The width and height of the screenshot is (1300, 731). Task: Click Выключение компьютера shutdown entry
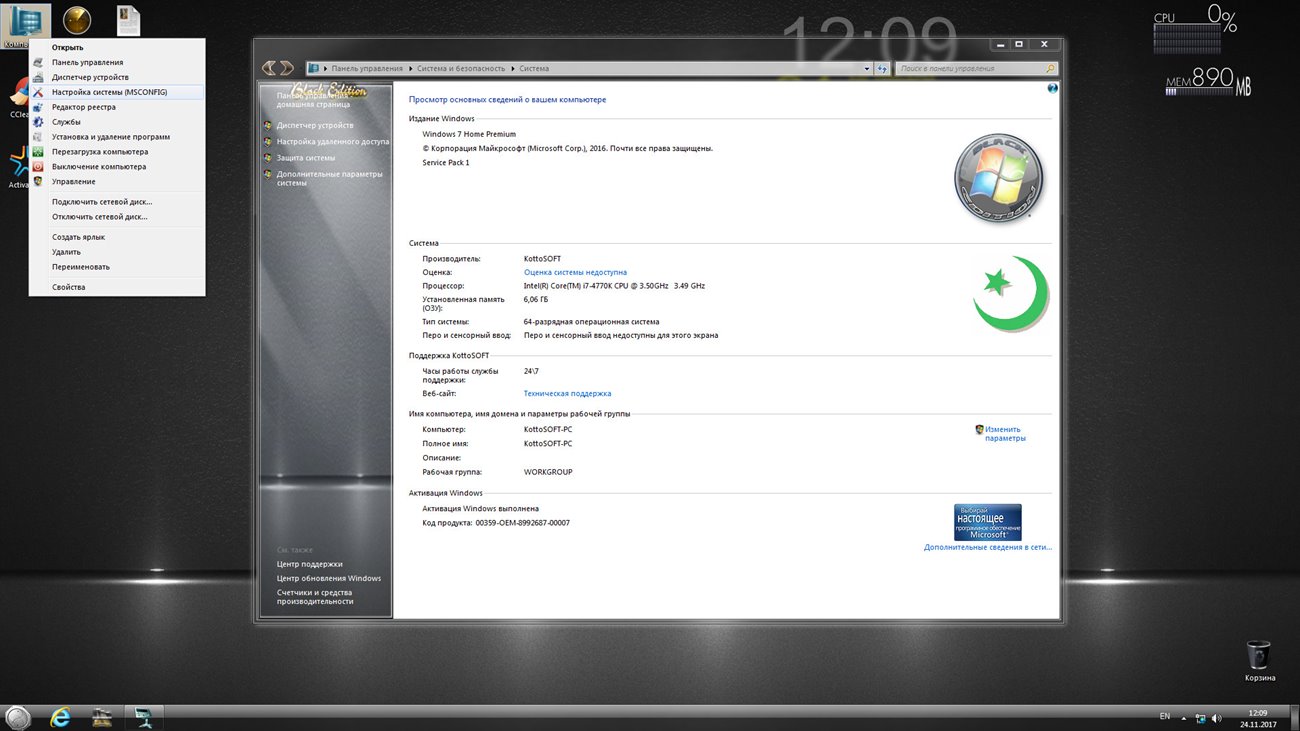(99, 167)
